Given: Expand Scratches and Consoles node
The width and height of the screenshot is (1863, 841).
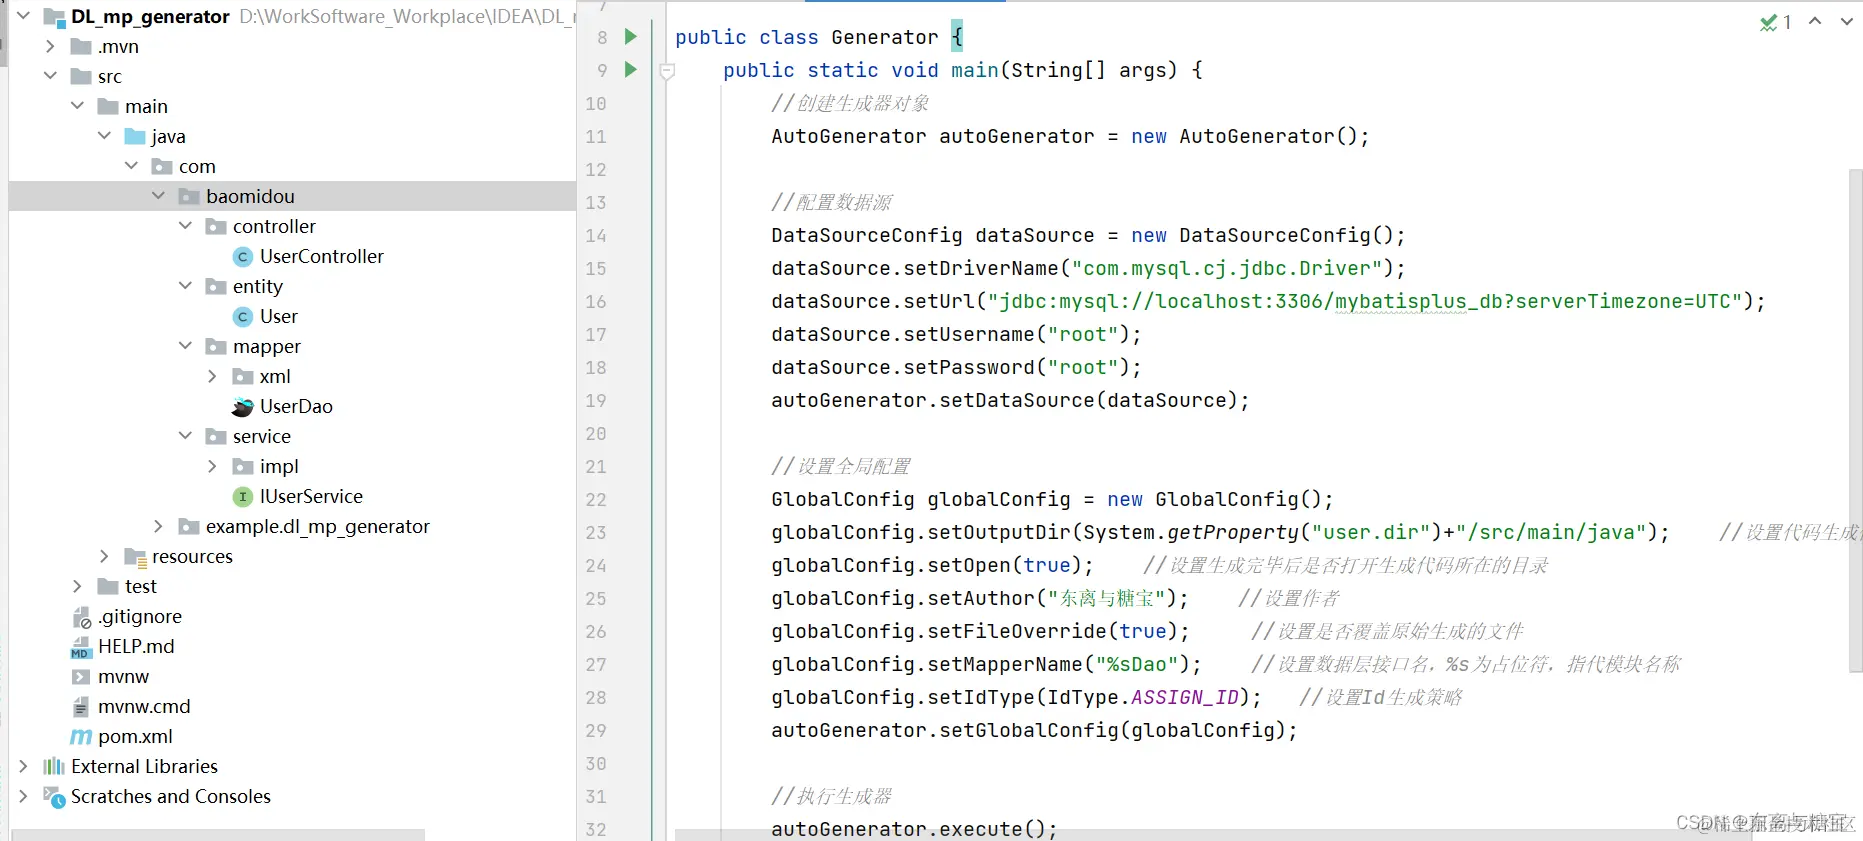Looking at the screenshot, I should (23, 796).
